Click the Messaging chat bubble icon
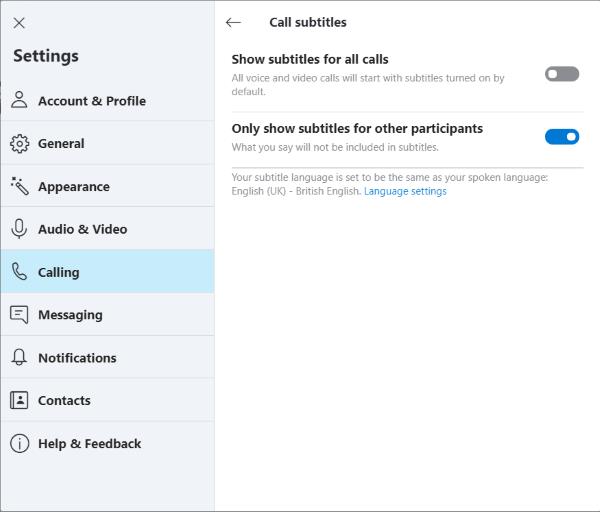600x512 pixels. click(x=19, y=315)
